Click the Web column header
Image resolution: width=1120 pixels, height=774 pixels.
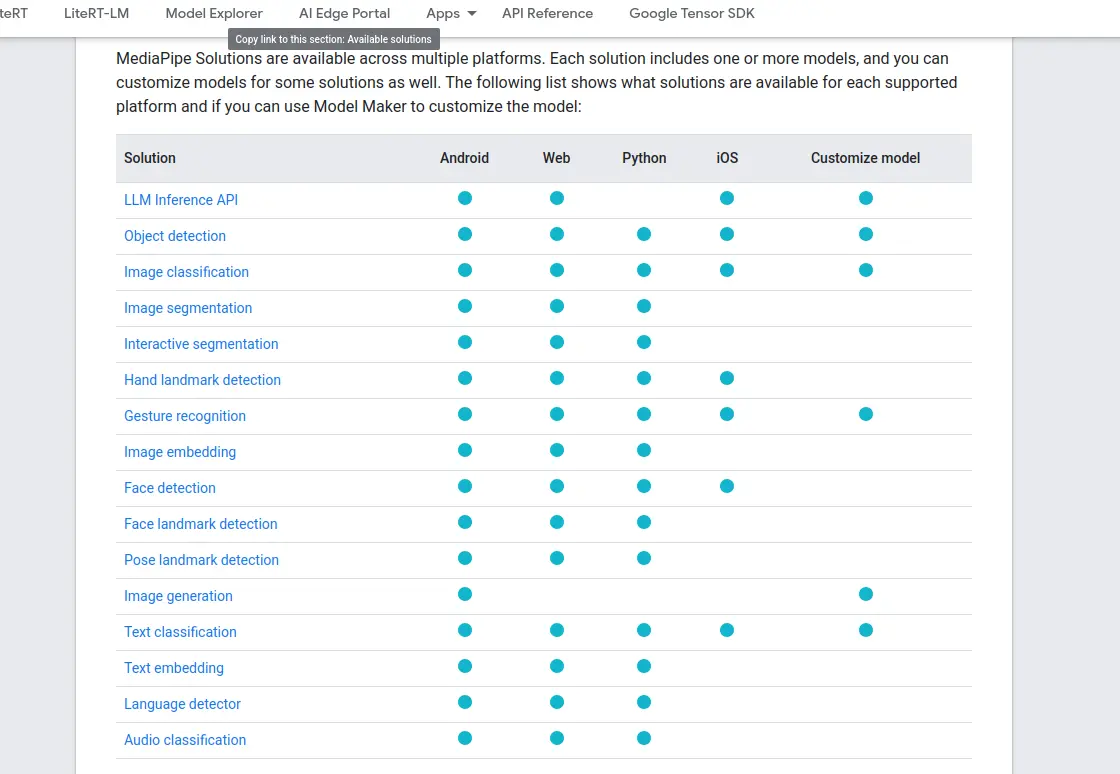point(556,158)
